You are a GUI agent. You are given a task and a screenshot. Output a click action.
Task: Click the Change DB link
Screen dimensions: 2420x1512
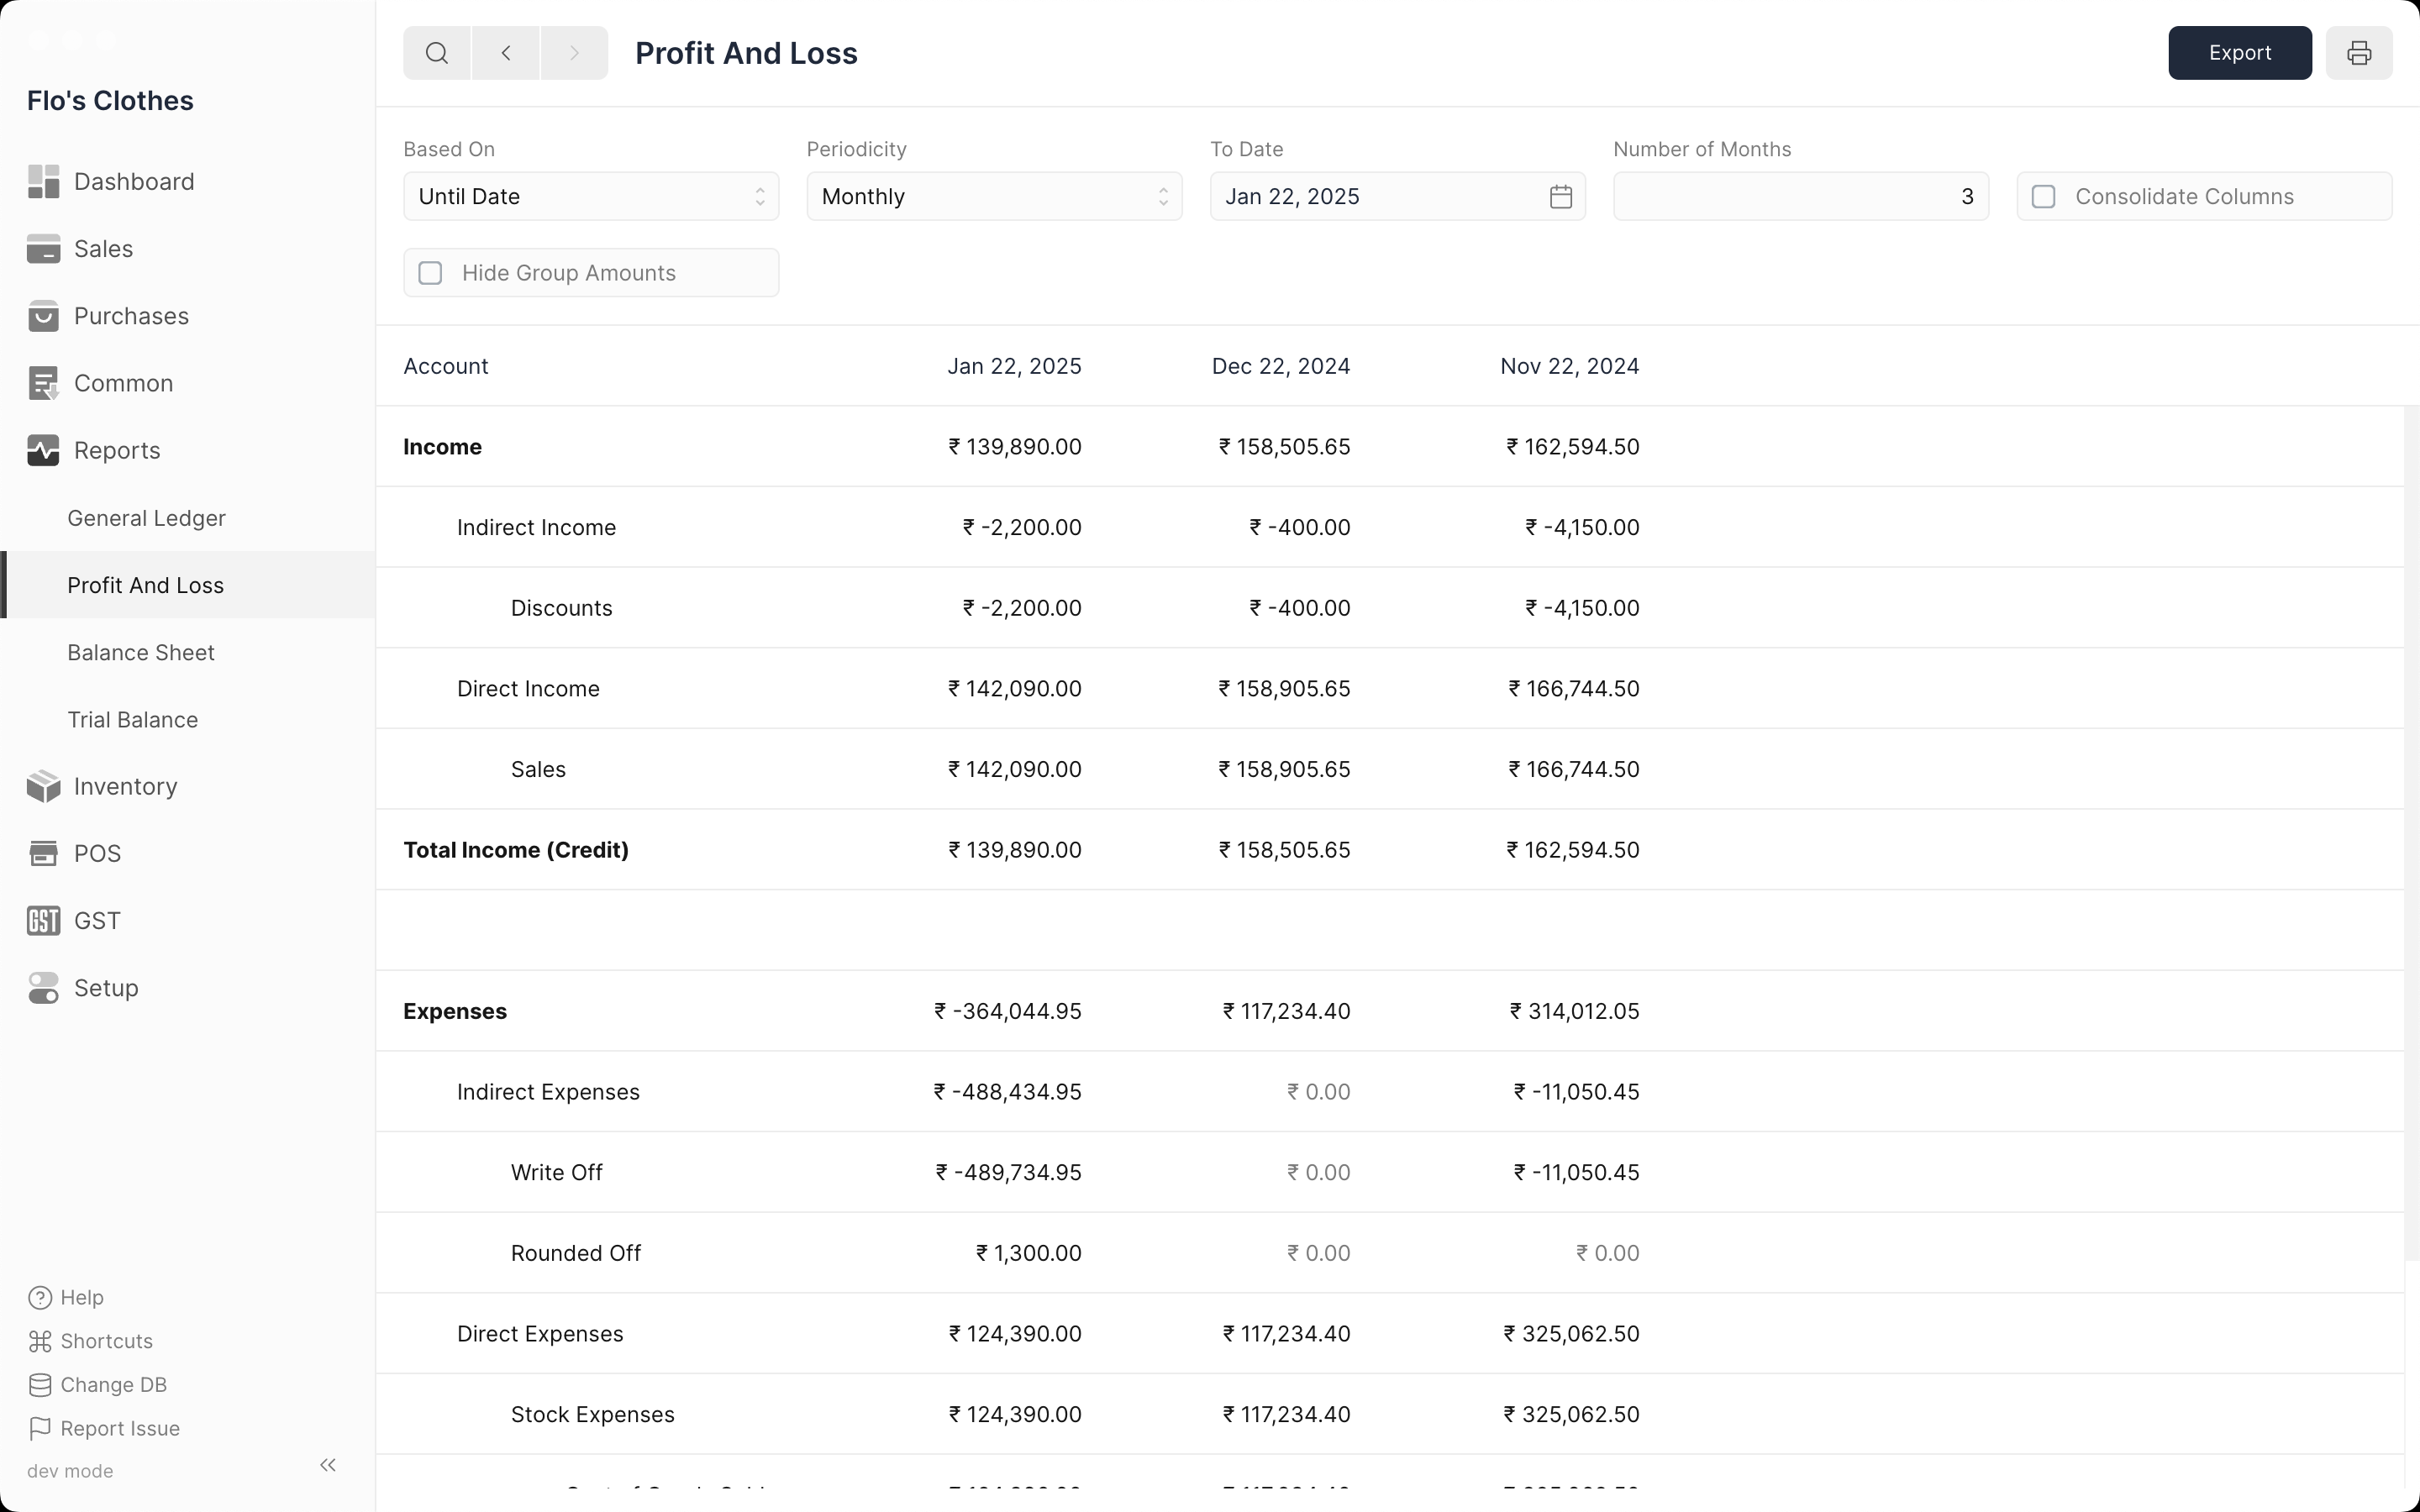pyautogui.click(x=113, y=1385)
